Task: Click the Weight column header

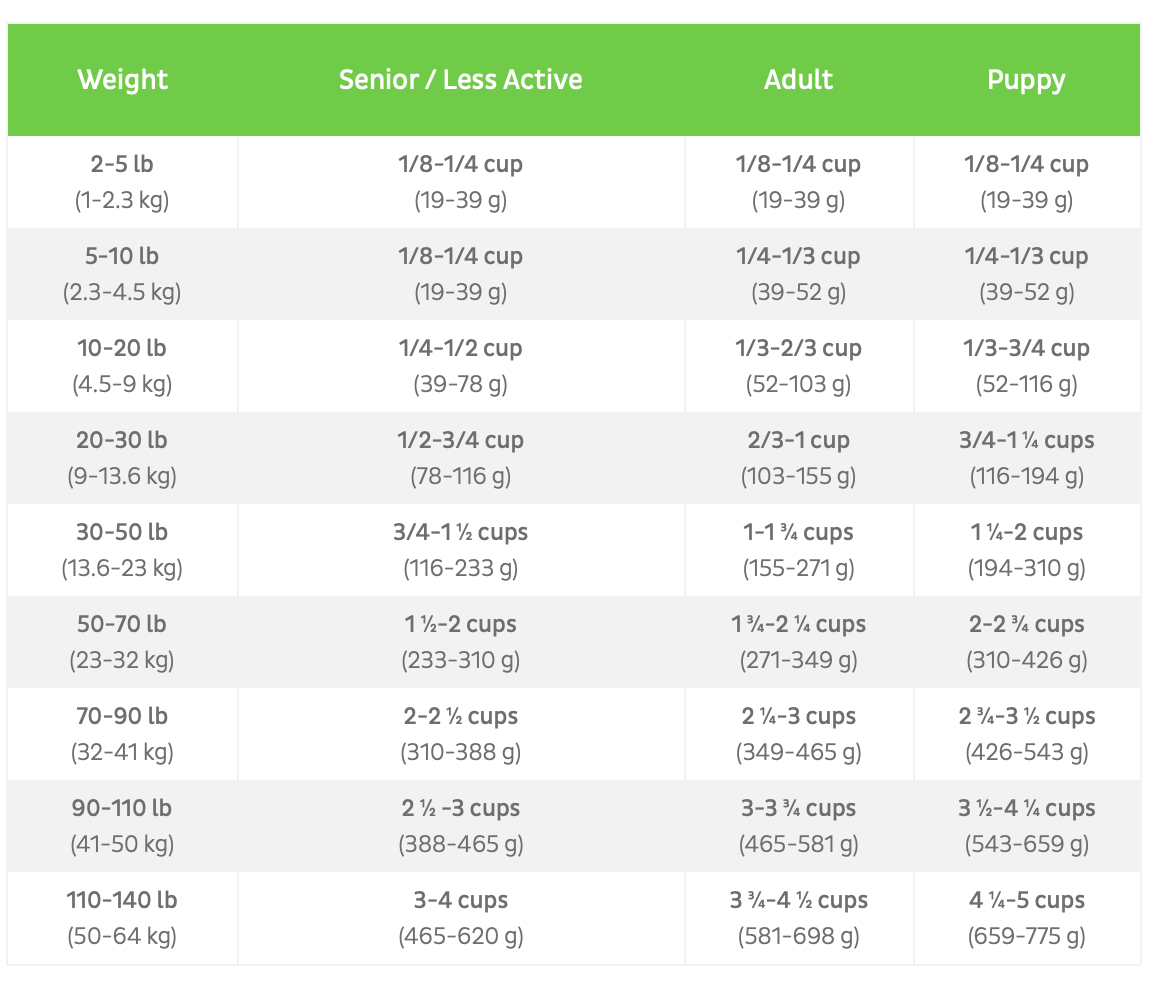Action: [122, 80]
